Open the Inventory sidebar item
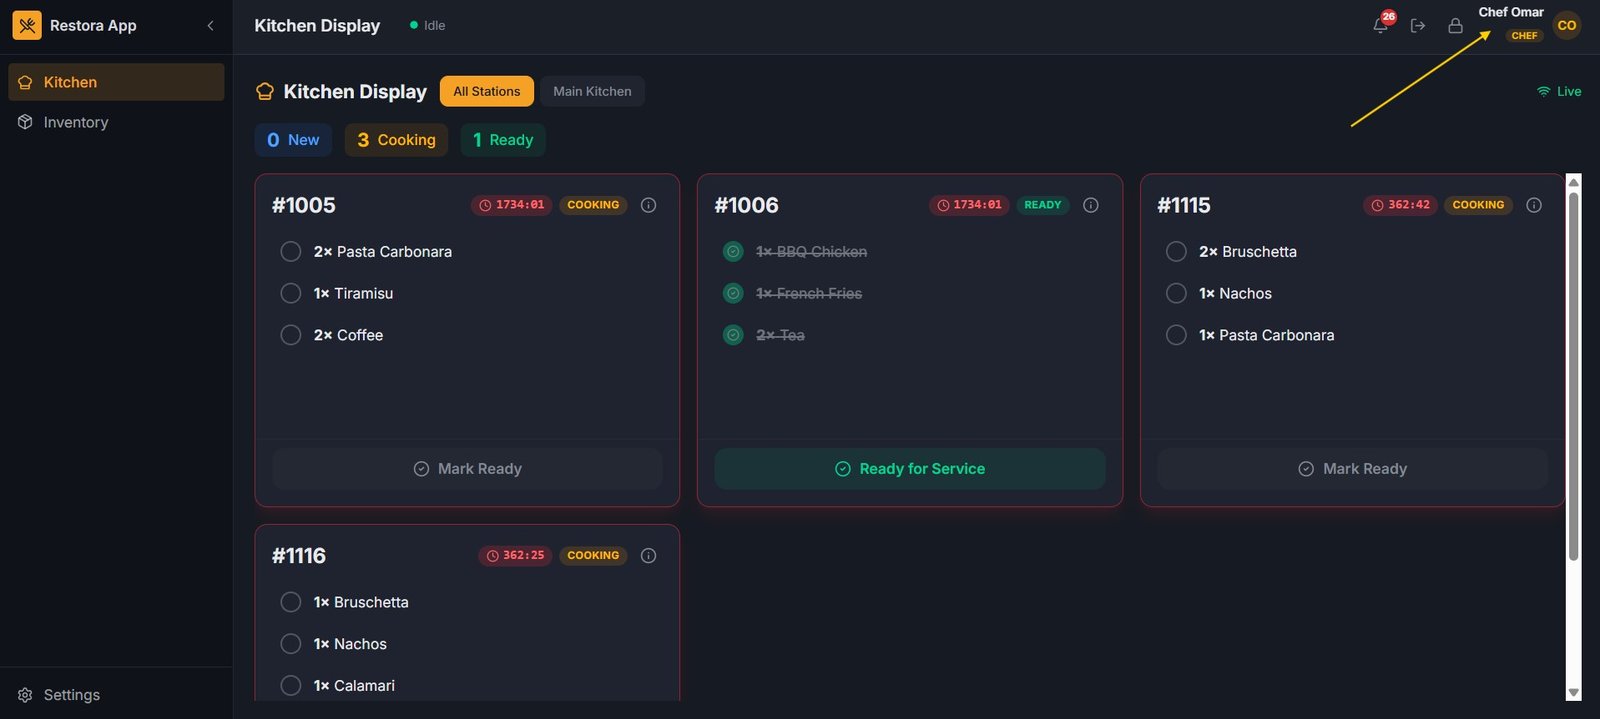 (x=116, y=122)
